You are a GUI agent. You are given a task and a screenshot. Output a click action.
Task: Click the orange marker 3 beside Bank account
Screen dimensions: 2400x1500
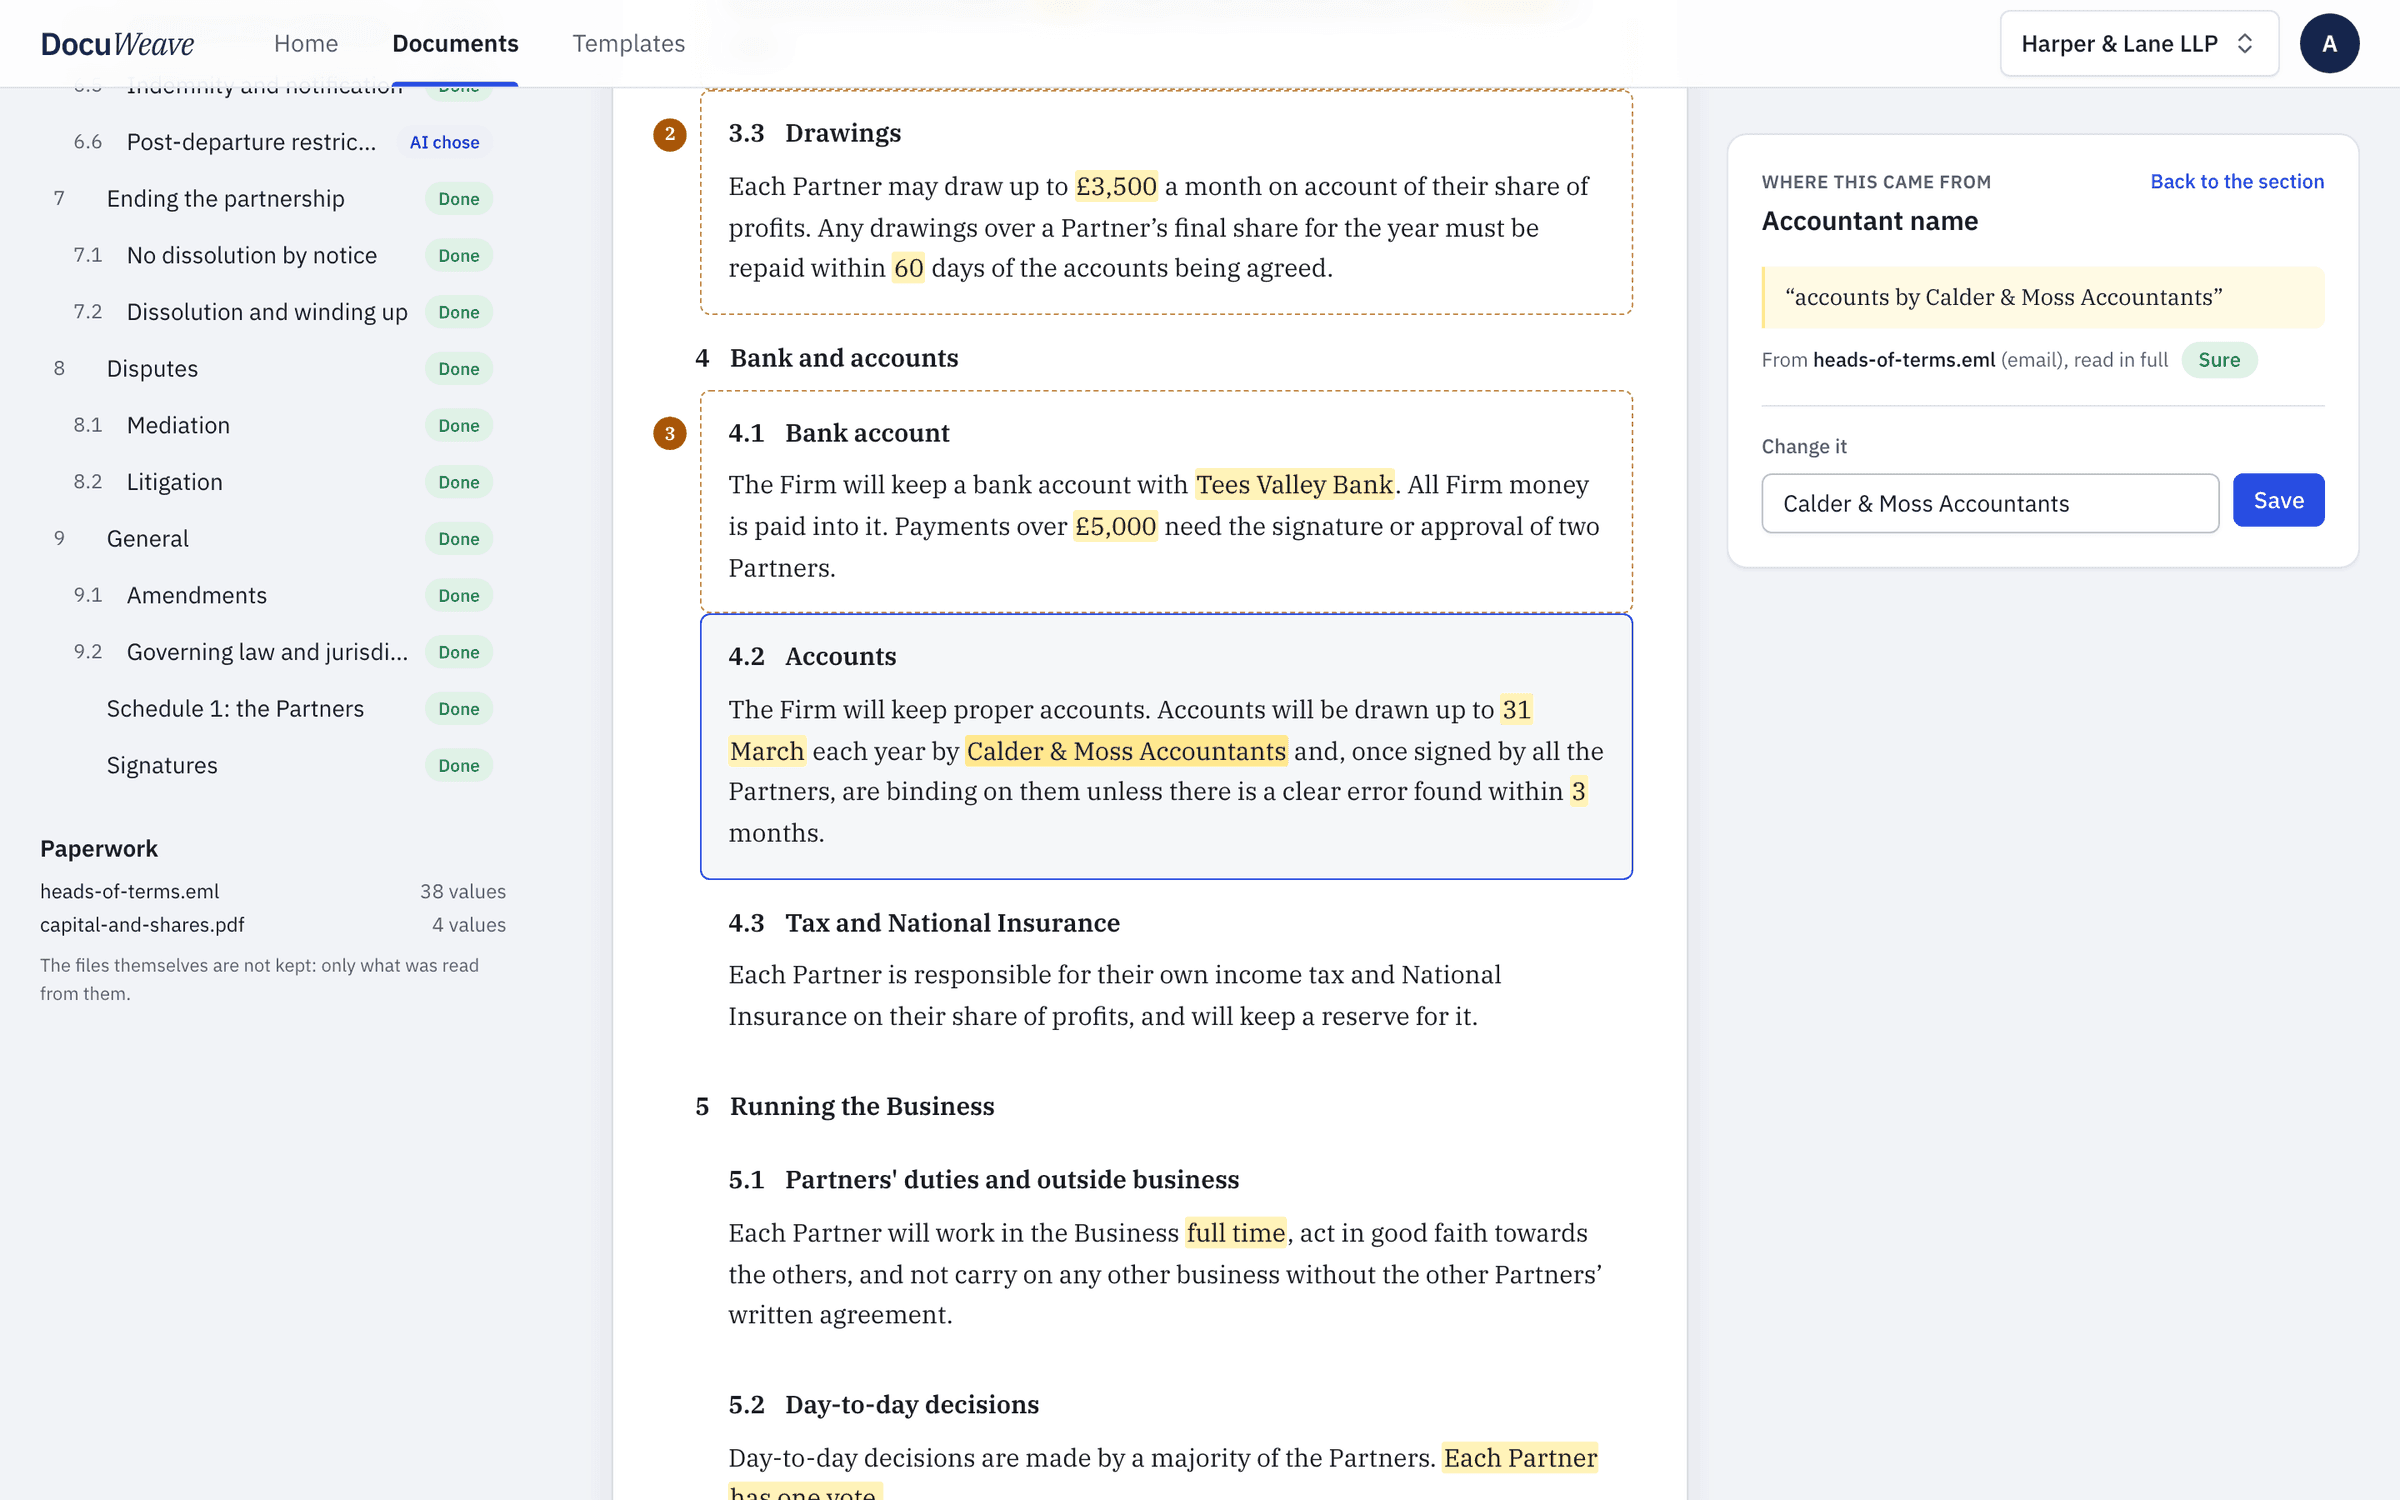(x=669, y=433)
